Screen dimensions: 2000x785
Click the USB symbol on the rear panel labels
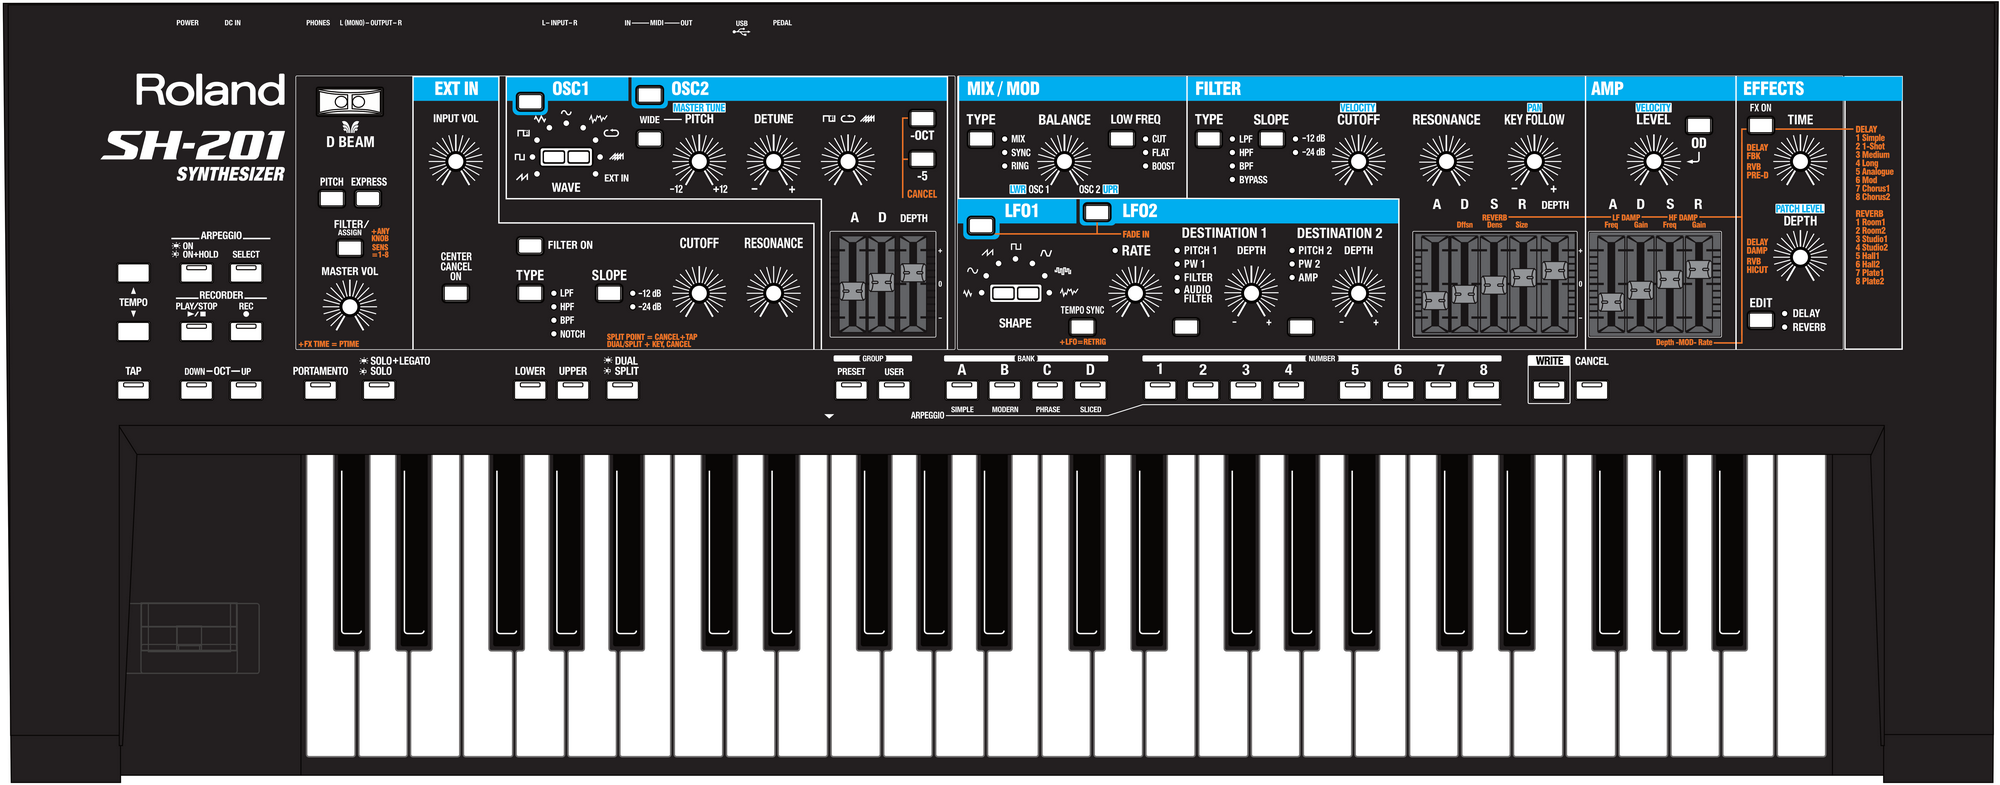pyautogui.click(x=741, y=32)
